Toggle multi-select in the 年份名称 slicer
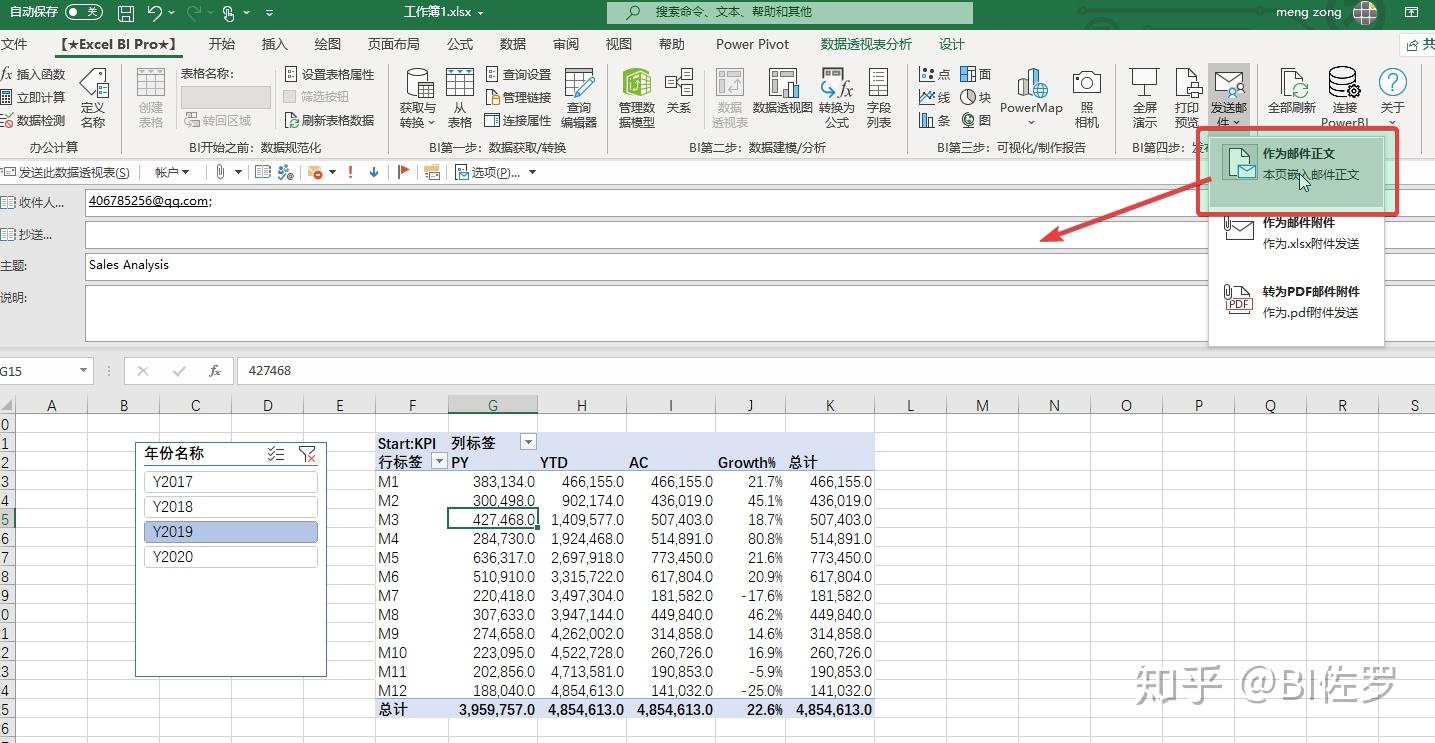Screen dimensions: 1435x743 276,453
